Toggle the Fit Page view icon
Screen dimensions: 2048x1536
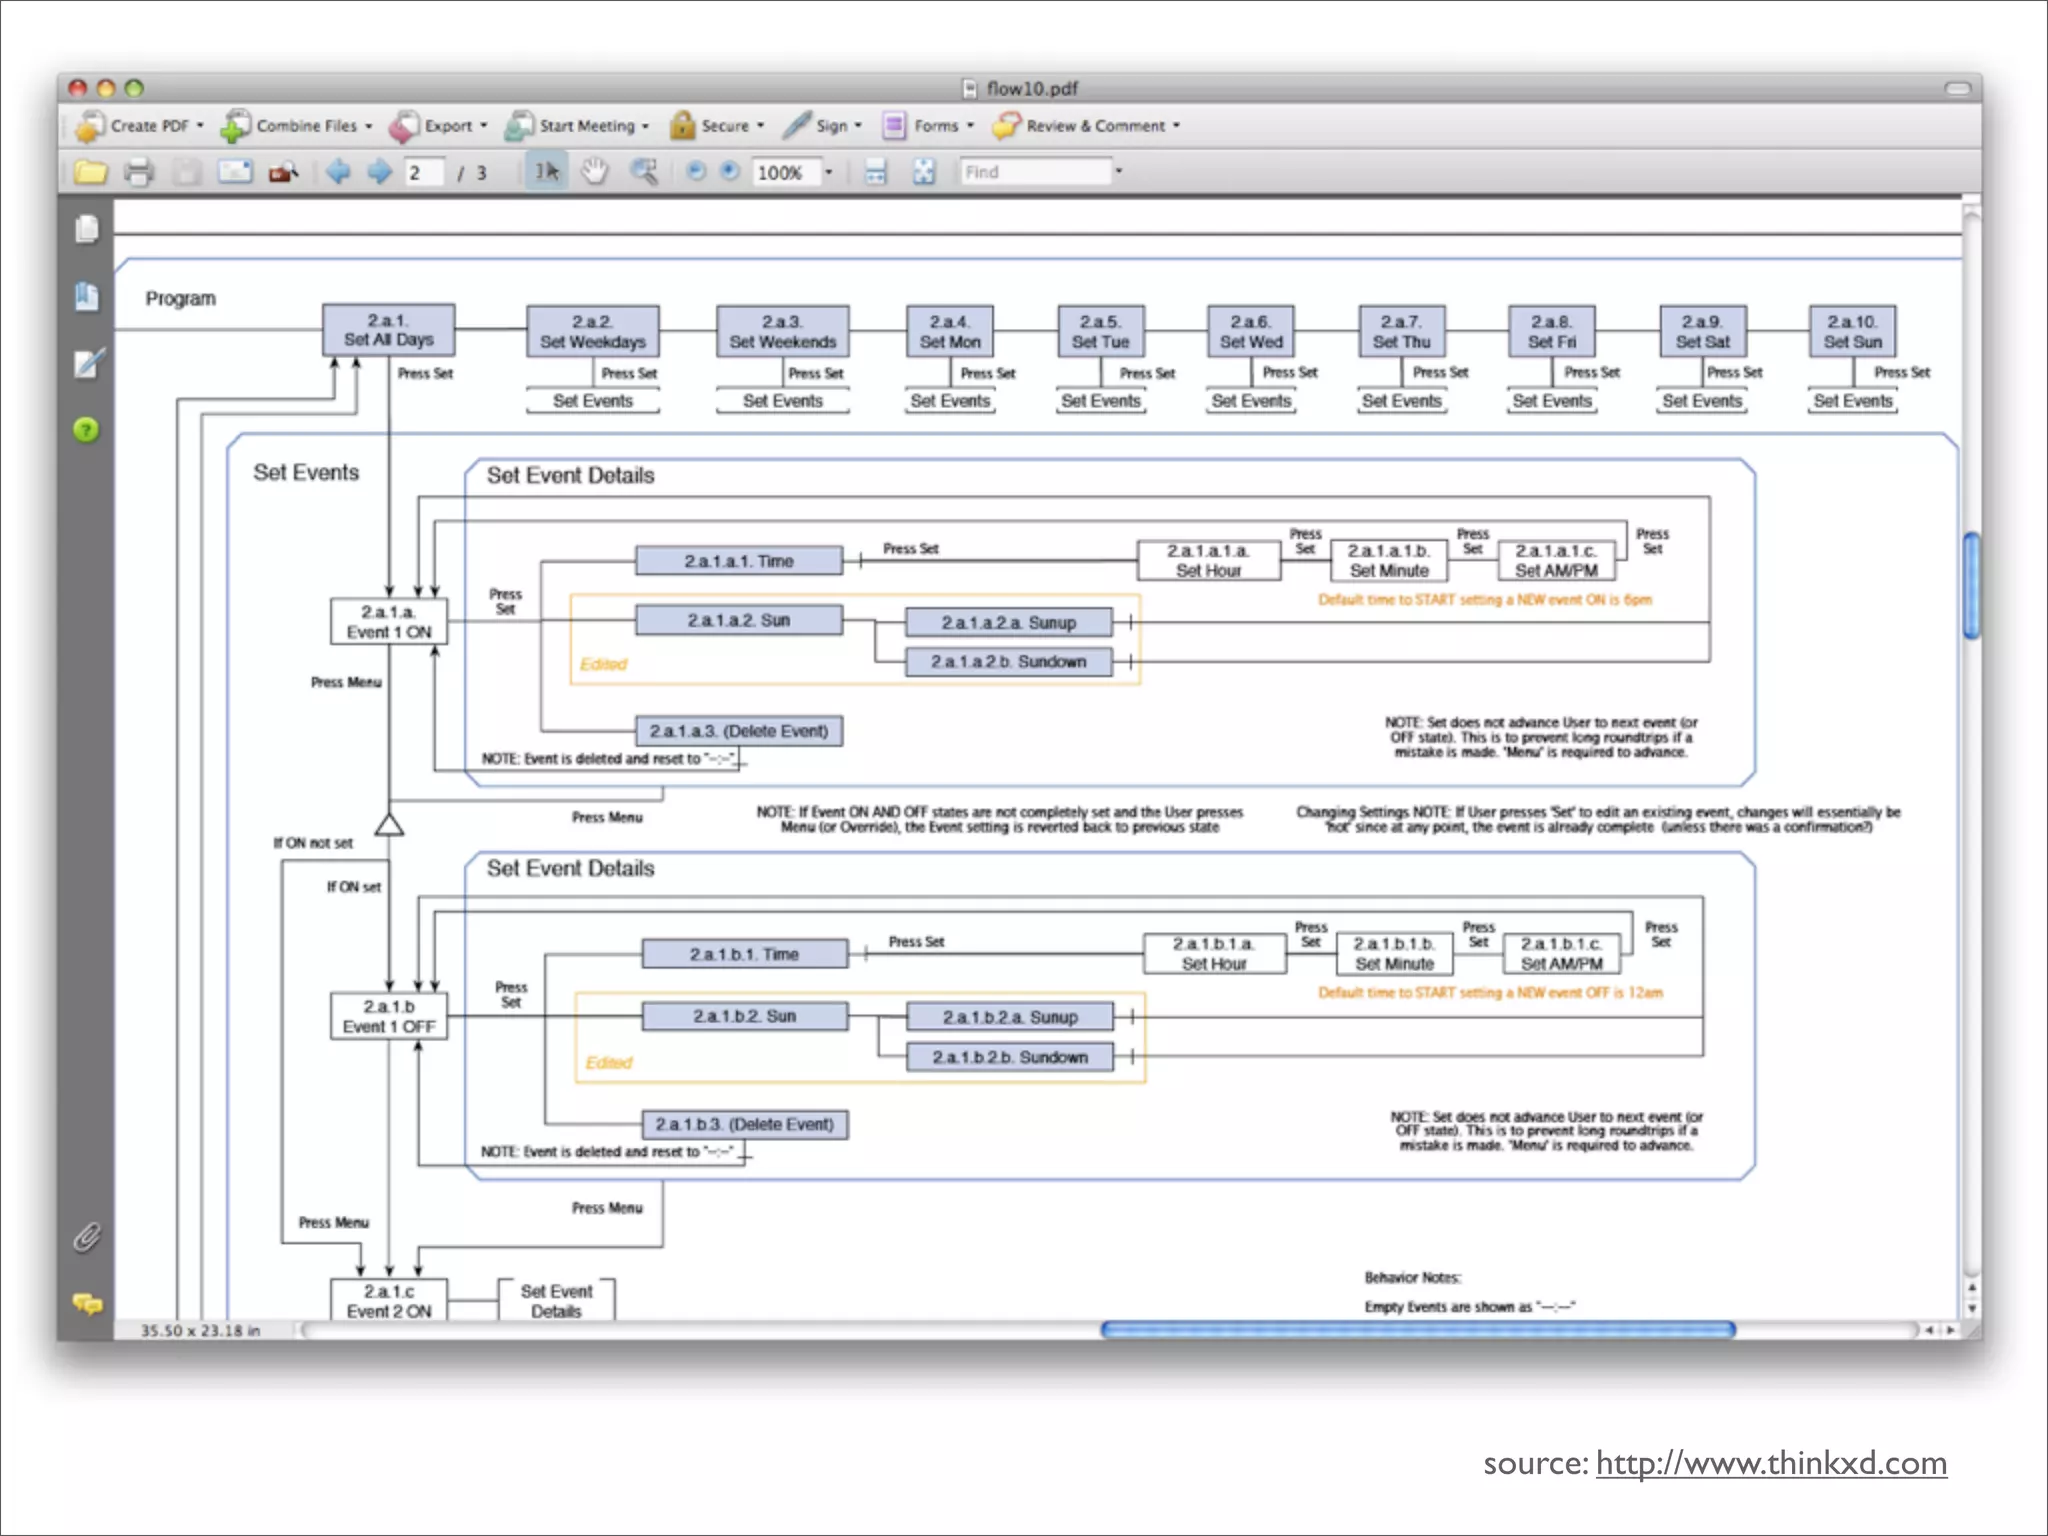[x=924, y=172]
